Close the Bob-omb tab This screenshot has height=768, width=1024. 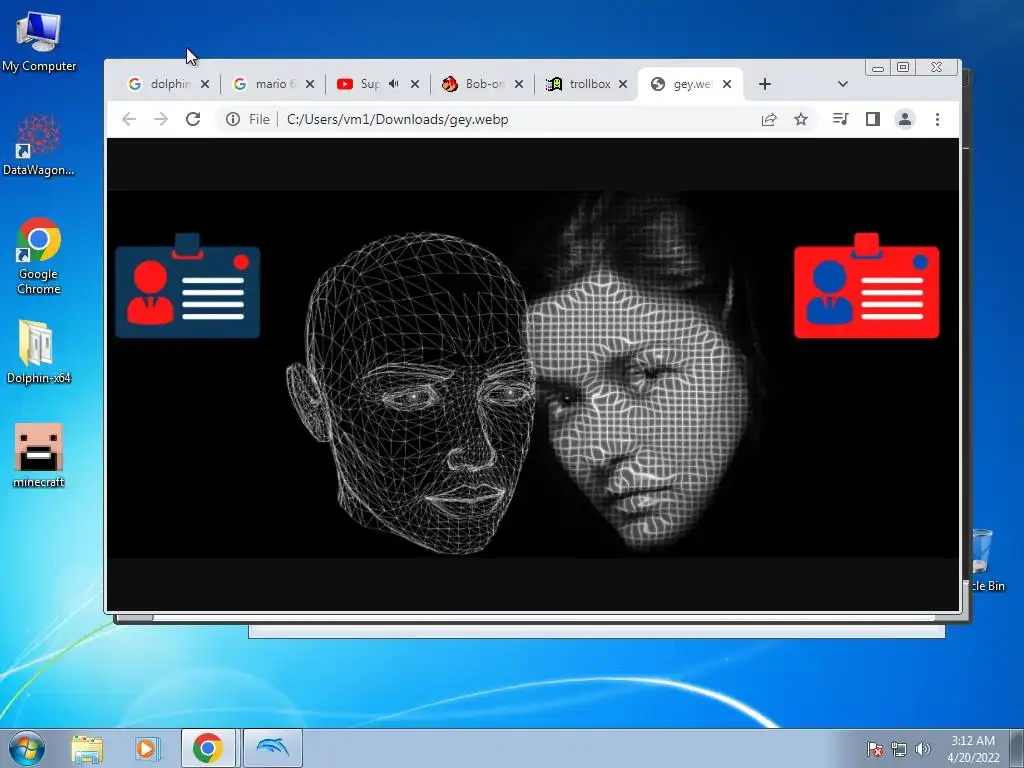(519, 84)
